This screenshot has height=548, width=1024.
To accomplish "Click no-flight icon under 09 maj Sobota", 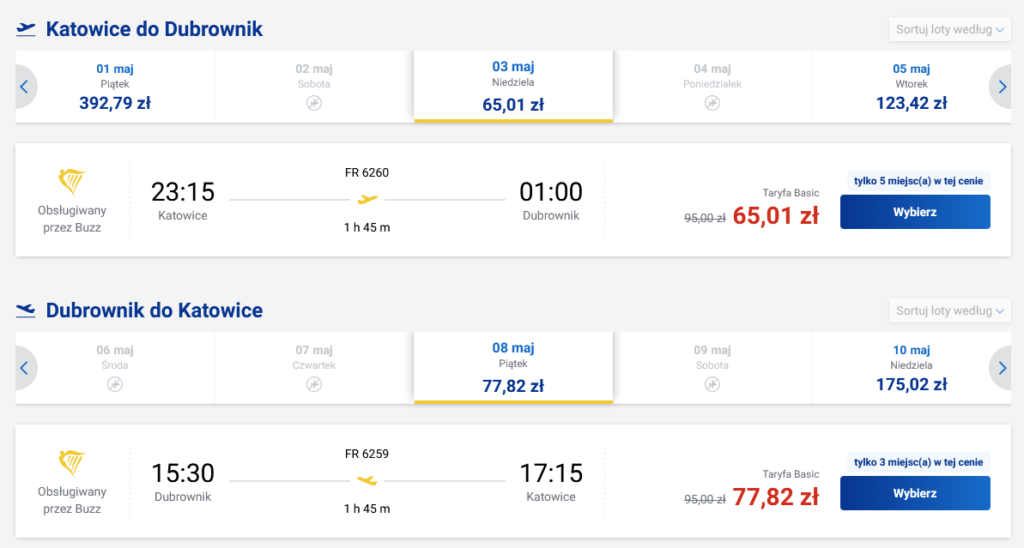I will pyautogui.click(x=714, y=384).
